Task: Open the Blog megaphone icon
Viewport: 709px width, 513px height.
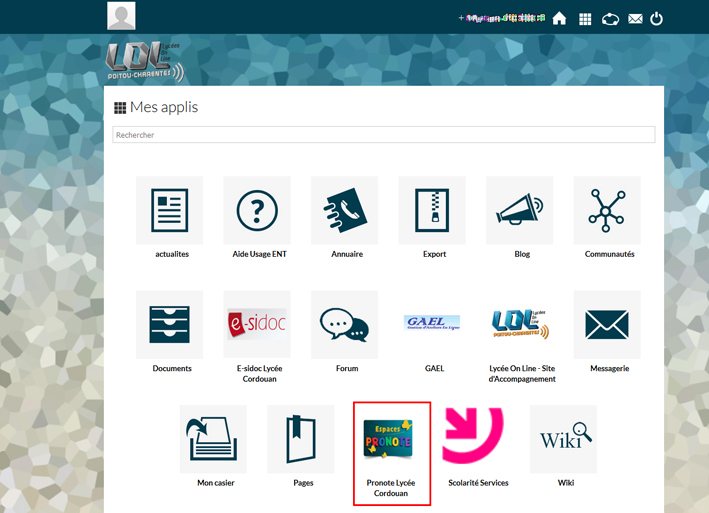Action: click(520, 210)
